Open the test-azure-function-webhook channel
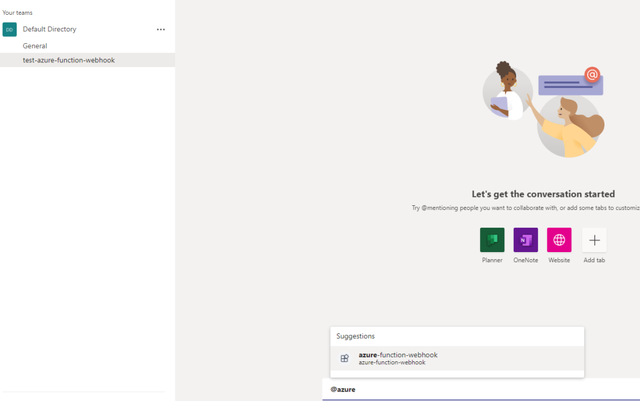The image size is (640, 401). pos(87,60)
